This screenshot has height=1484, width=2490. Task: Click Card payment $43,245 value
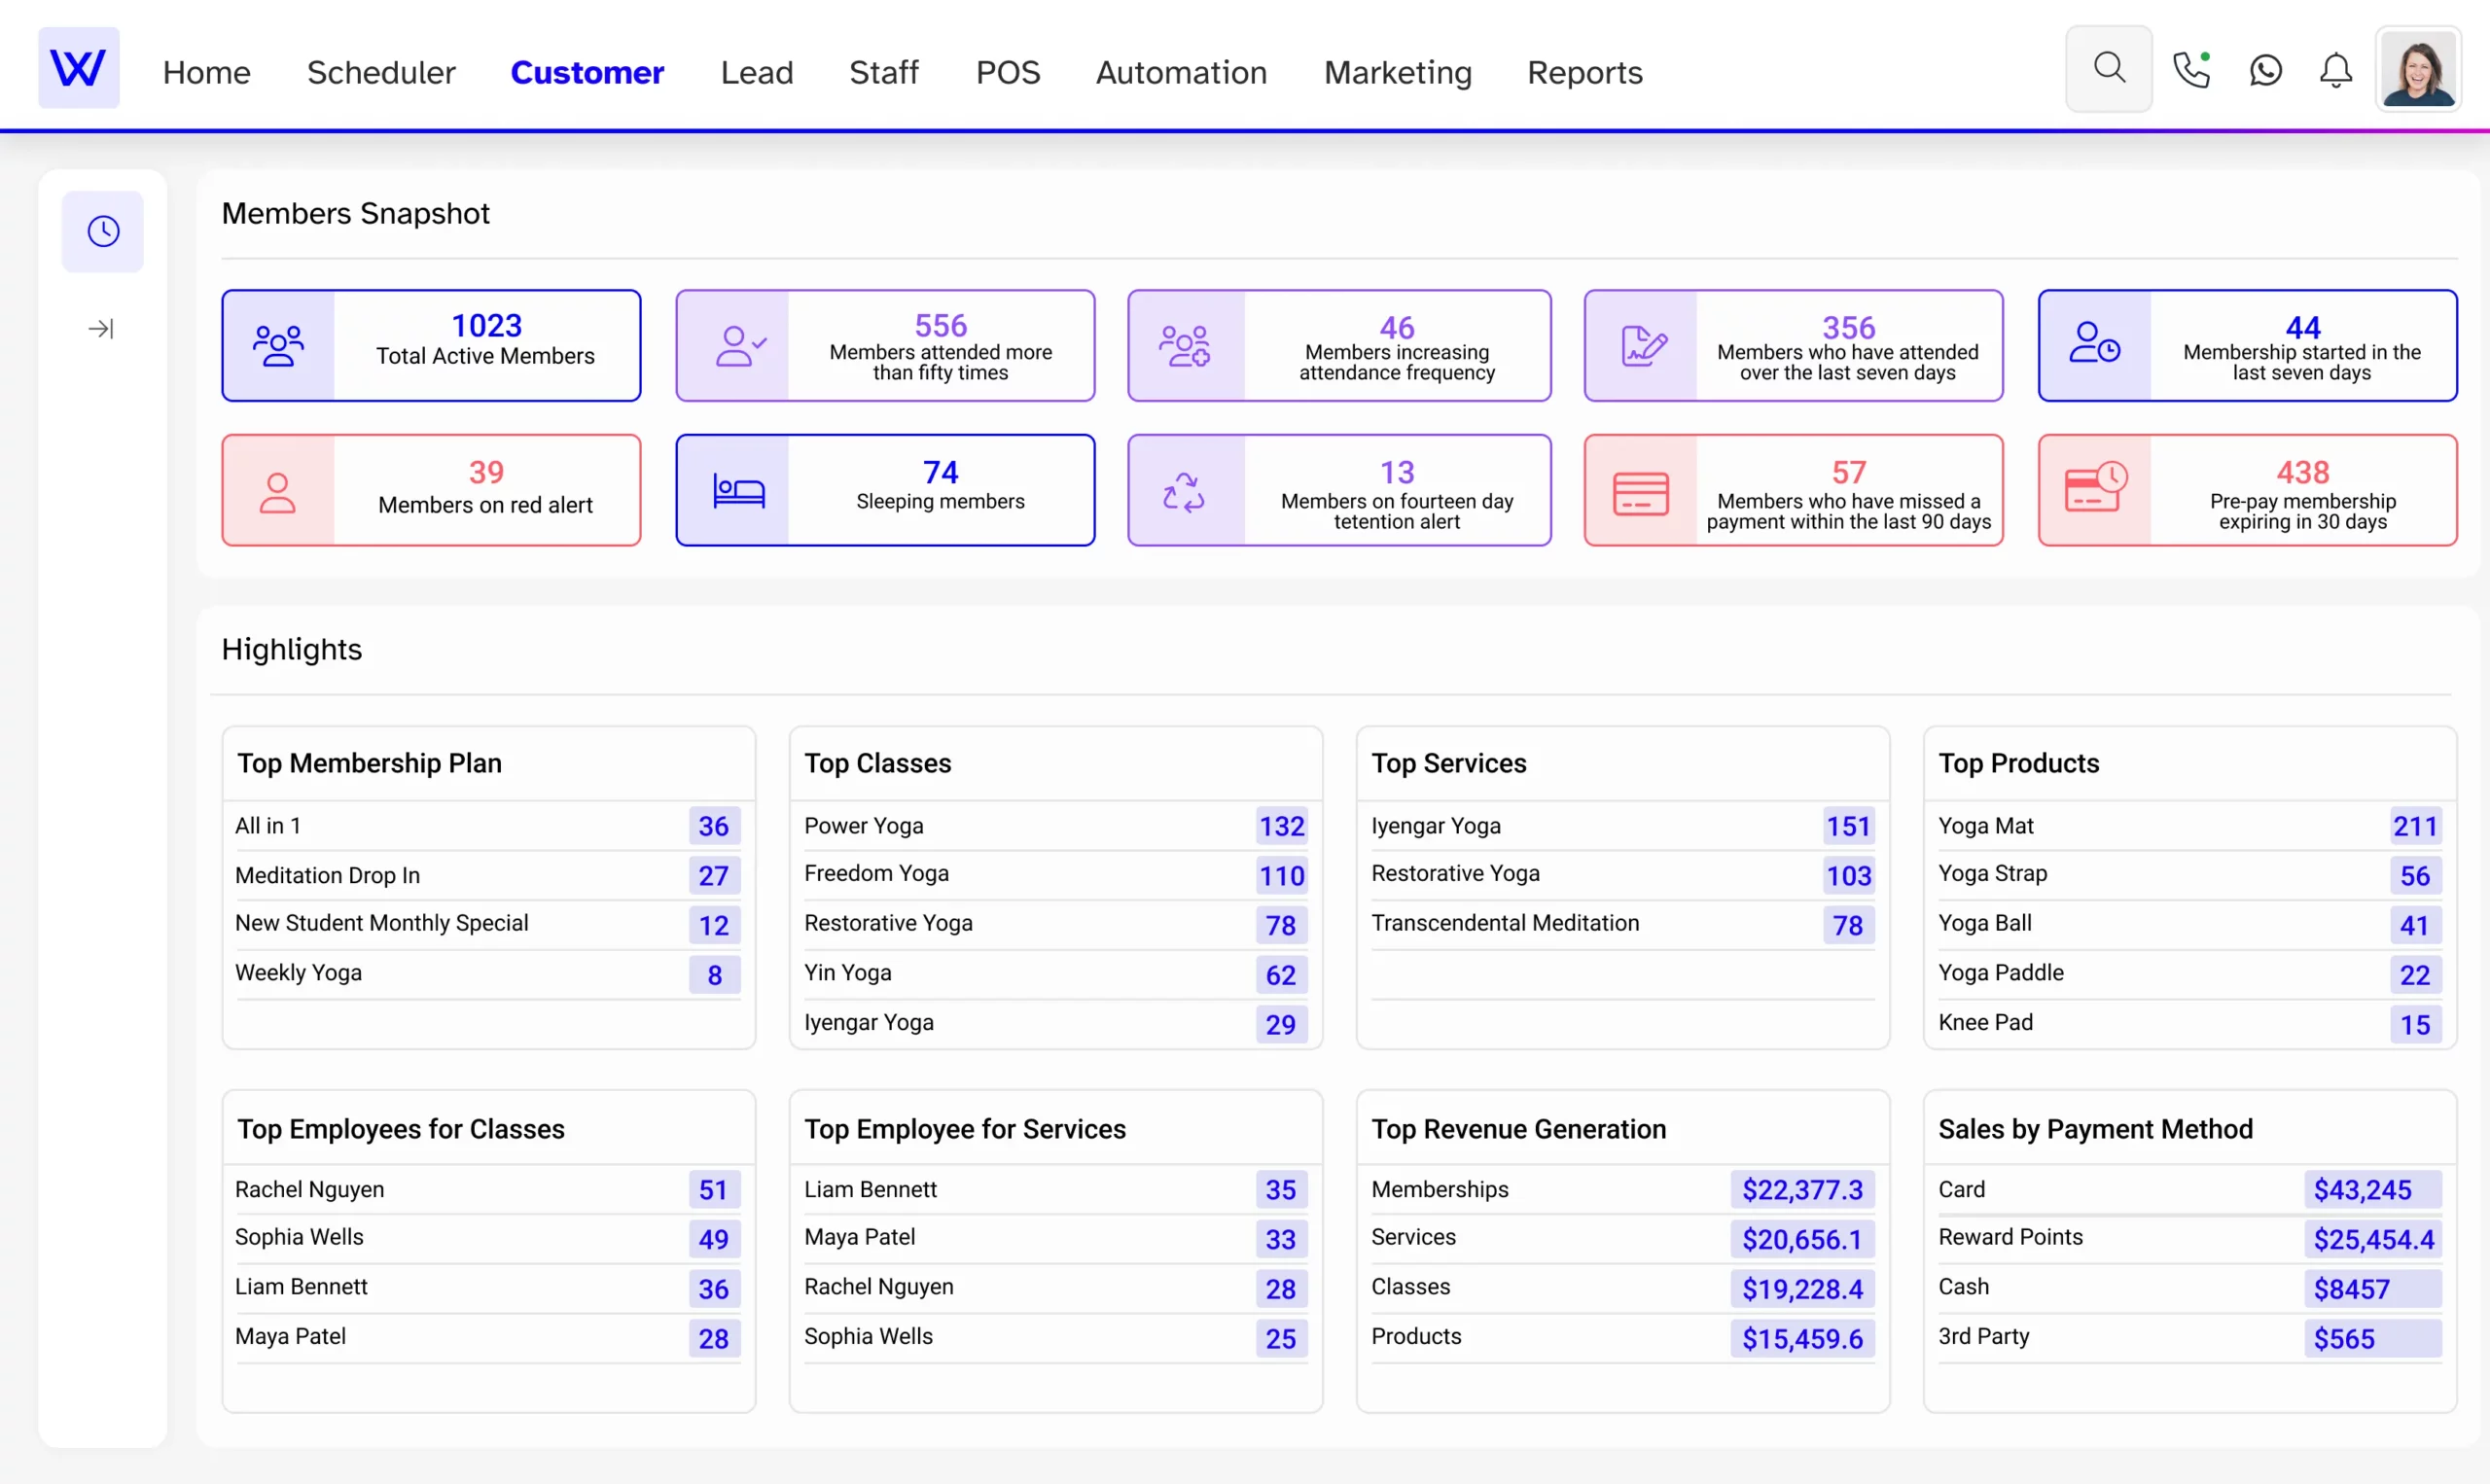(x=2371, y=1190)
